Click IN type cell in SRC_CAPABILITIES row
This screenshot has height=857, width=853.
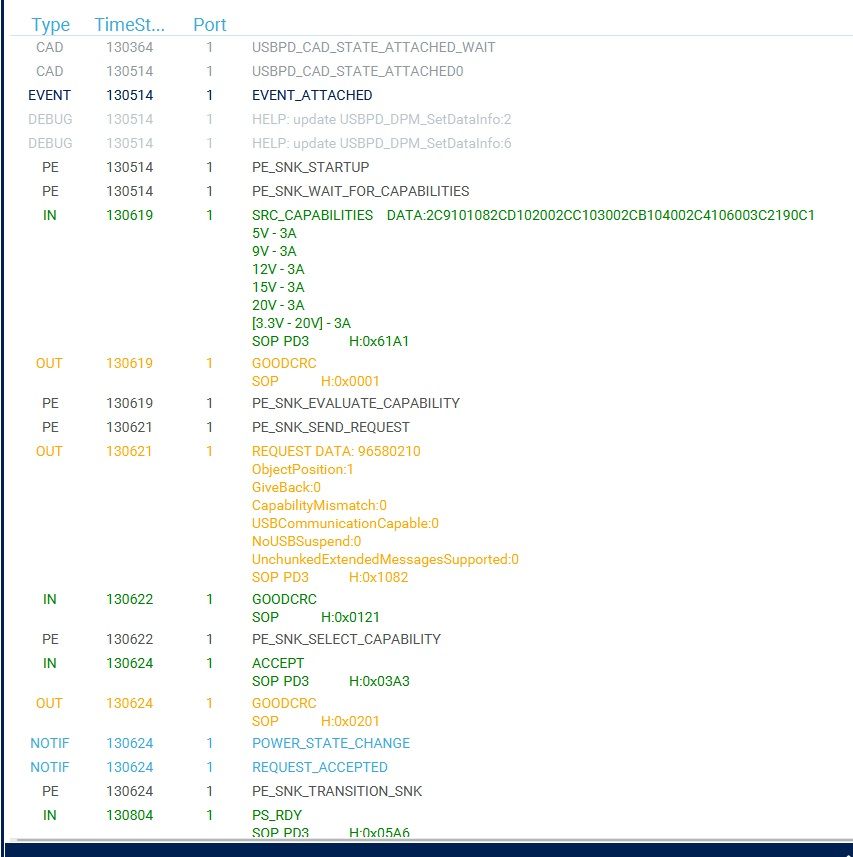coord(50,215)
